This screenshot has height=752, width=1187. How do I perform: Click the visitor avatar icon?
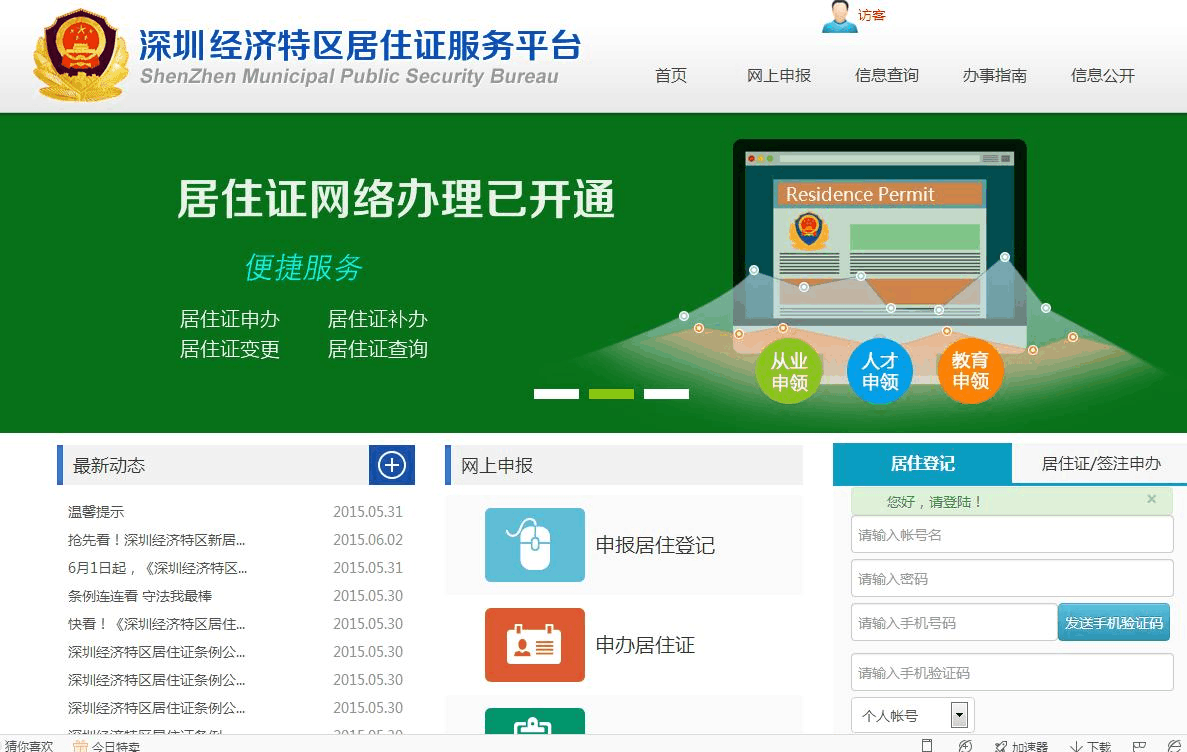[839, 16]
